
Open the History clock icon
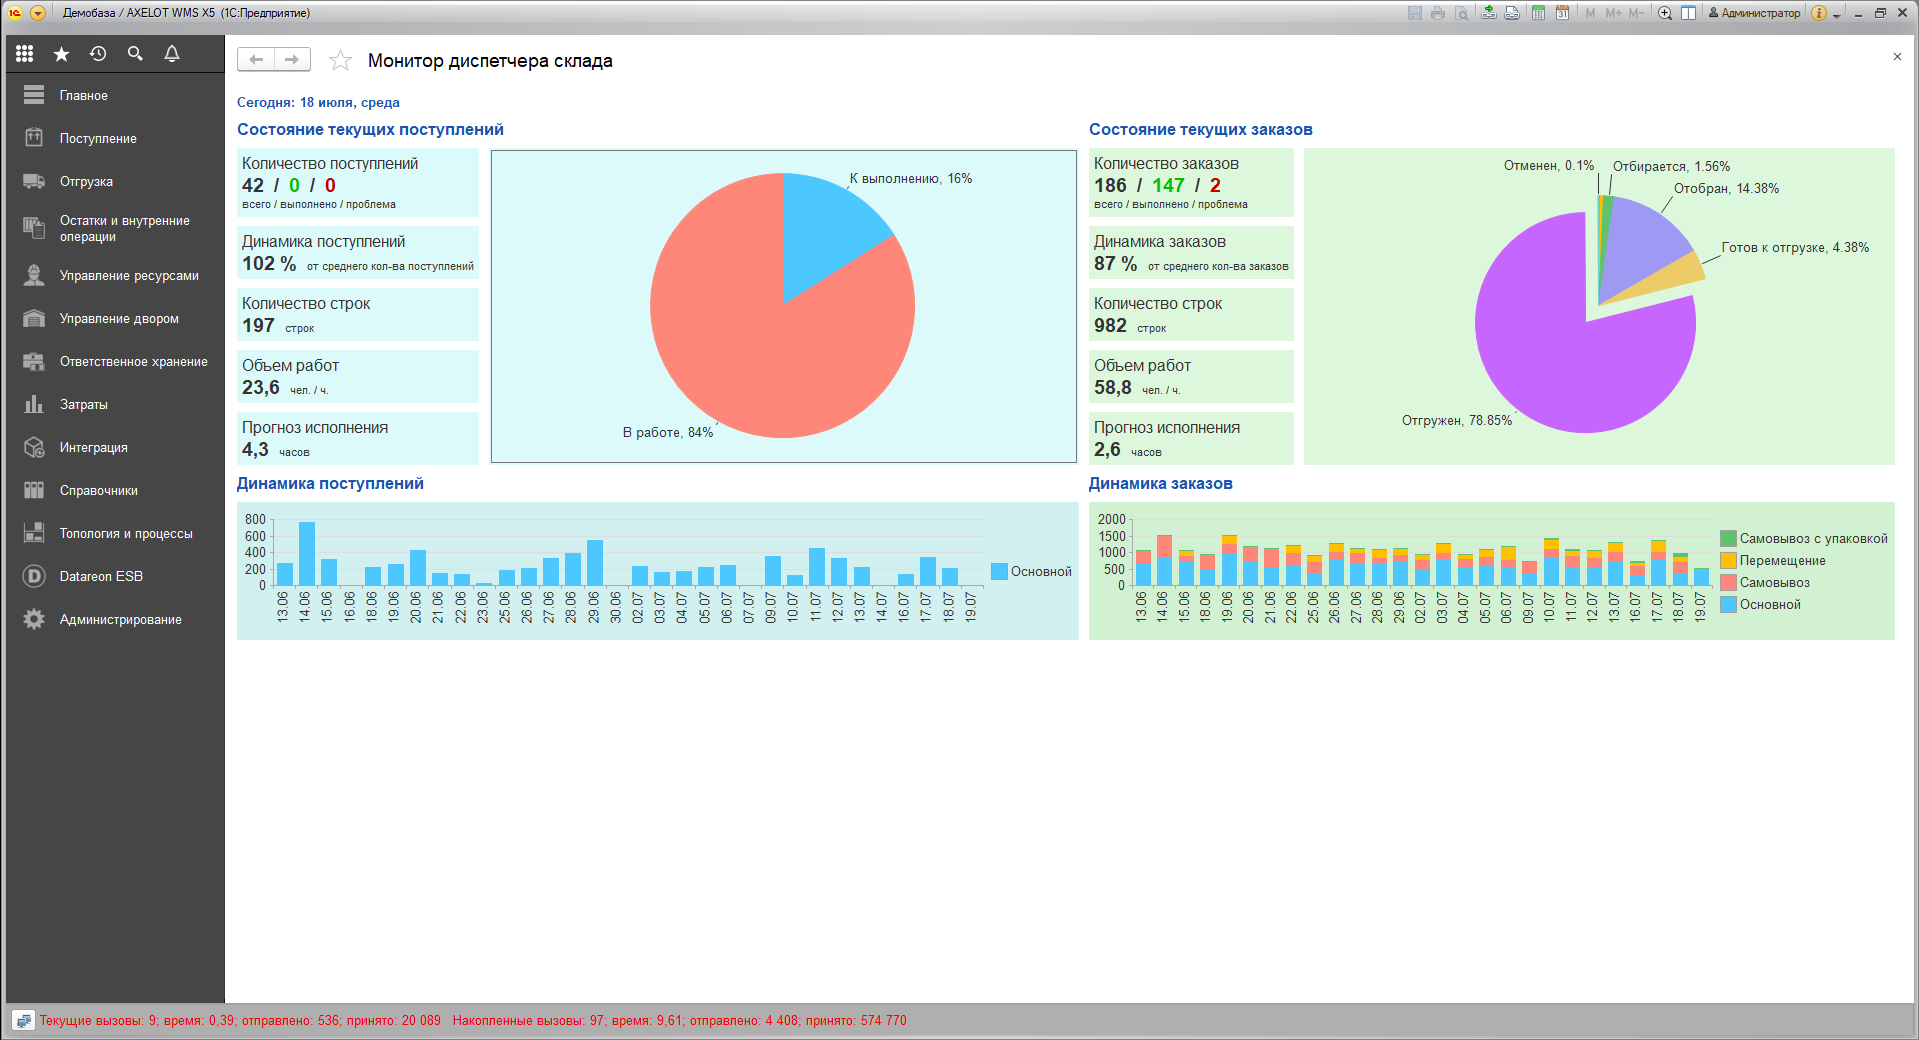point(98,54)
